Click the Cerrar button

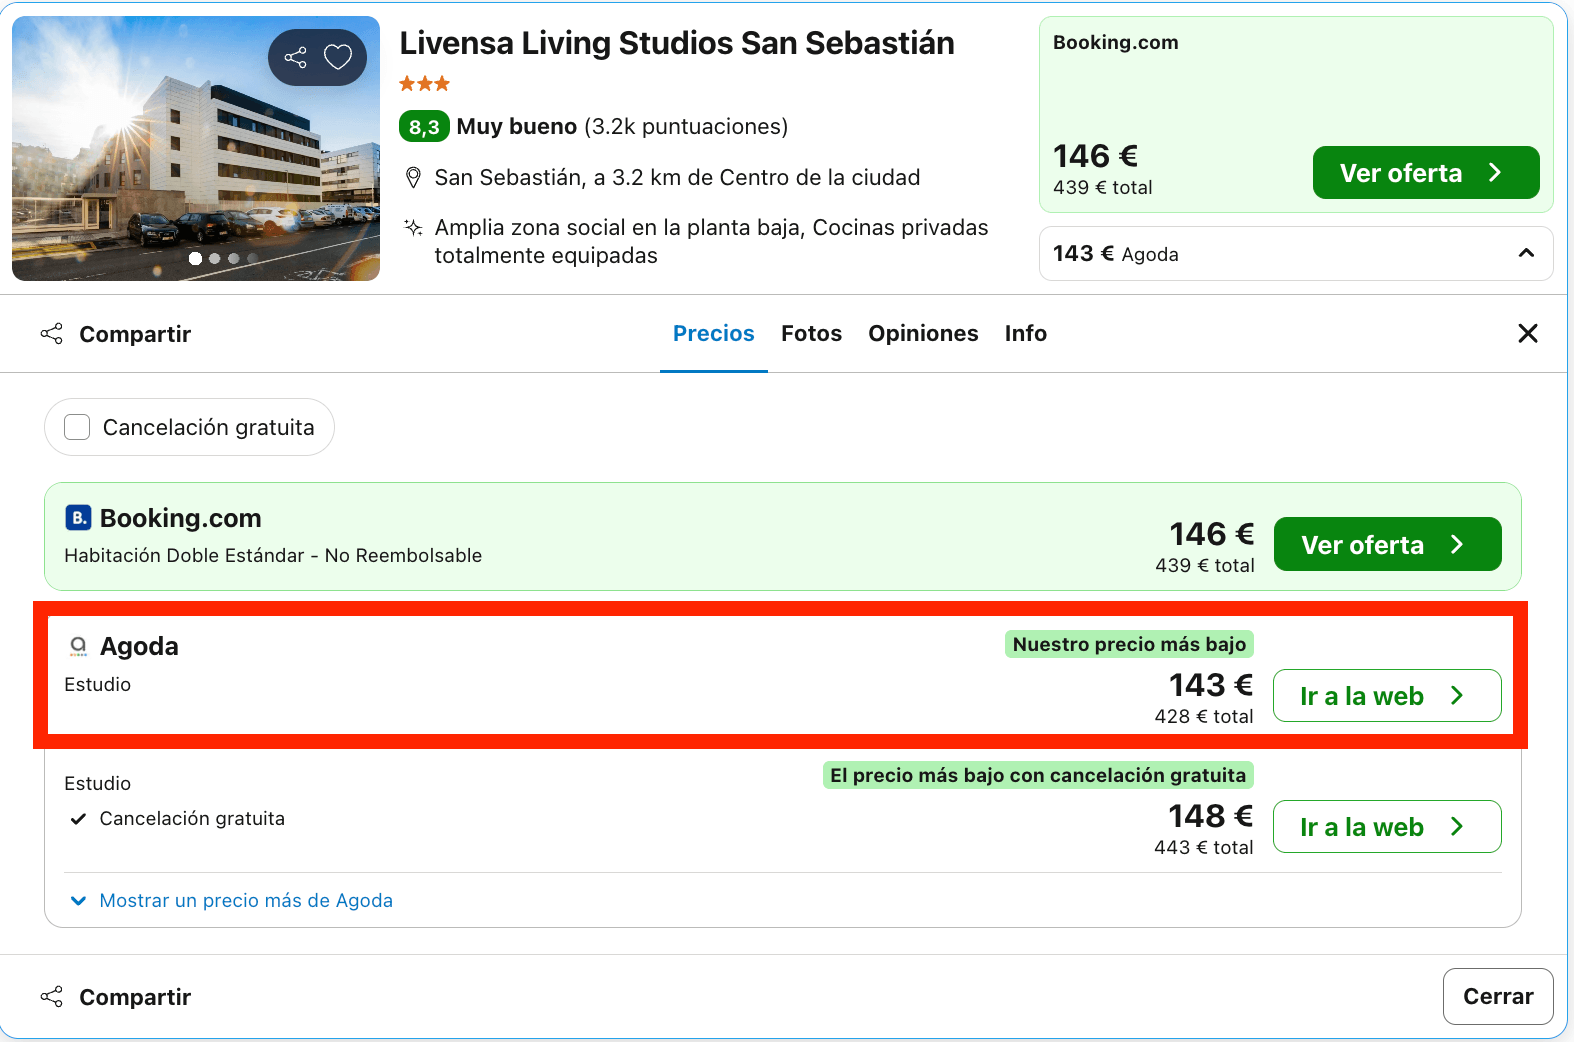[1498, 996]
